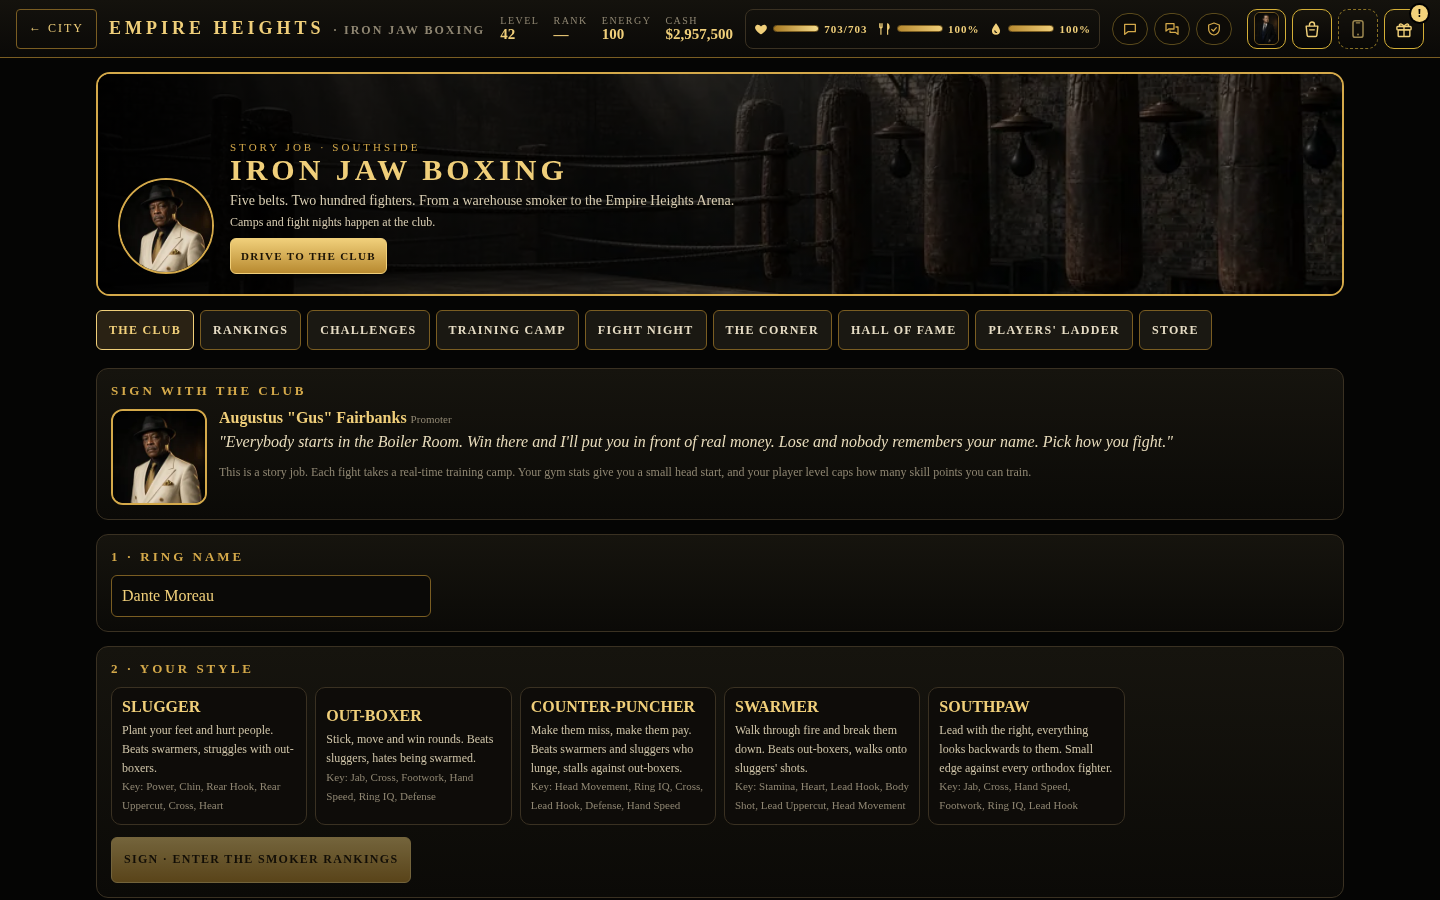Click Sign Enter the Smoker Rankings
This screenshot has width=1440, height=900.
pos(261,860)
